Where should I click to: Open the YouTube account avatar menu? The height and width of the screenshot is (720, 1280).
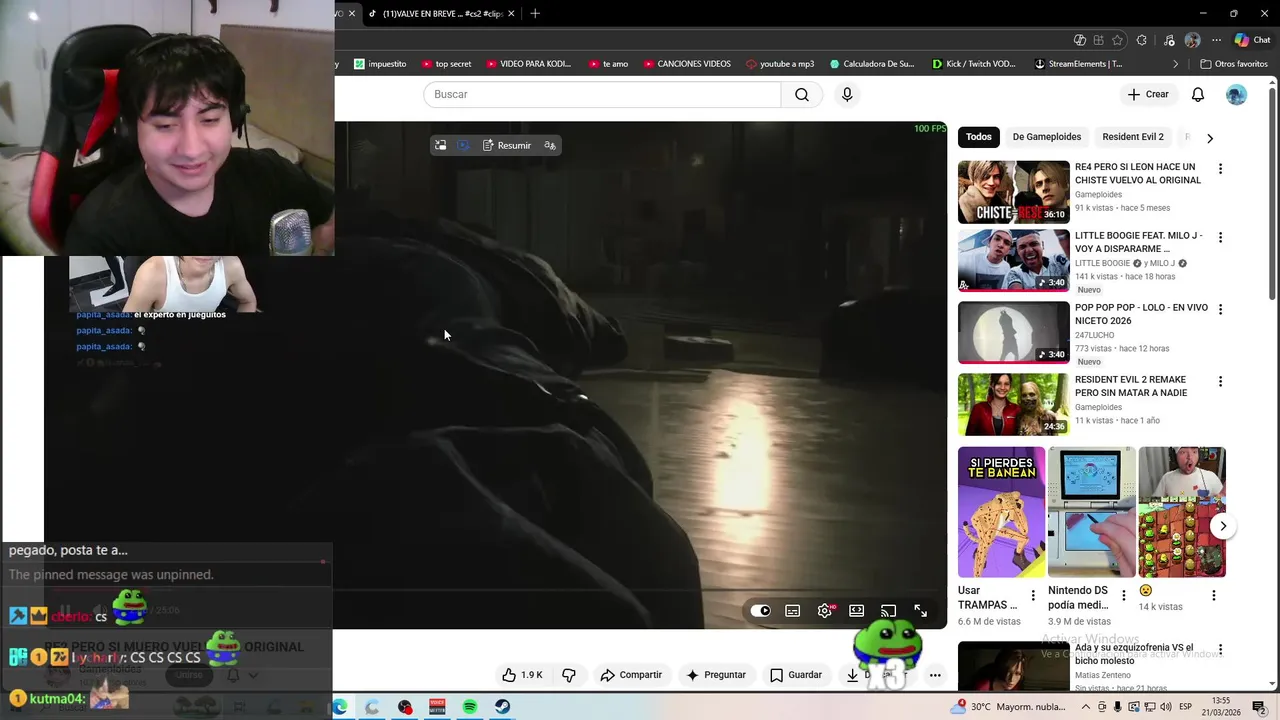(x=1237, y=94)
